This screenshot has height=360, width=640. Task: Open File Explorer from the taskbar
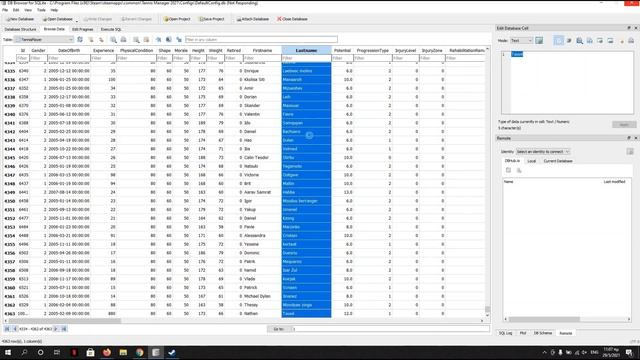click(x=123, y=352)
